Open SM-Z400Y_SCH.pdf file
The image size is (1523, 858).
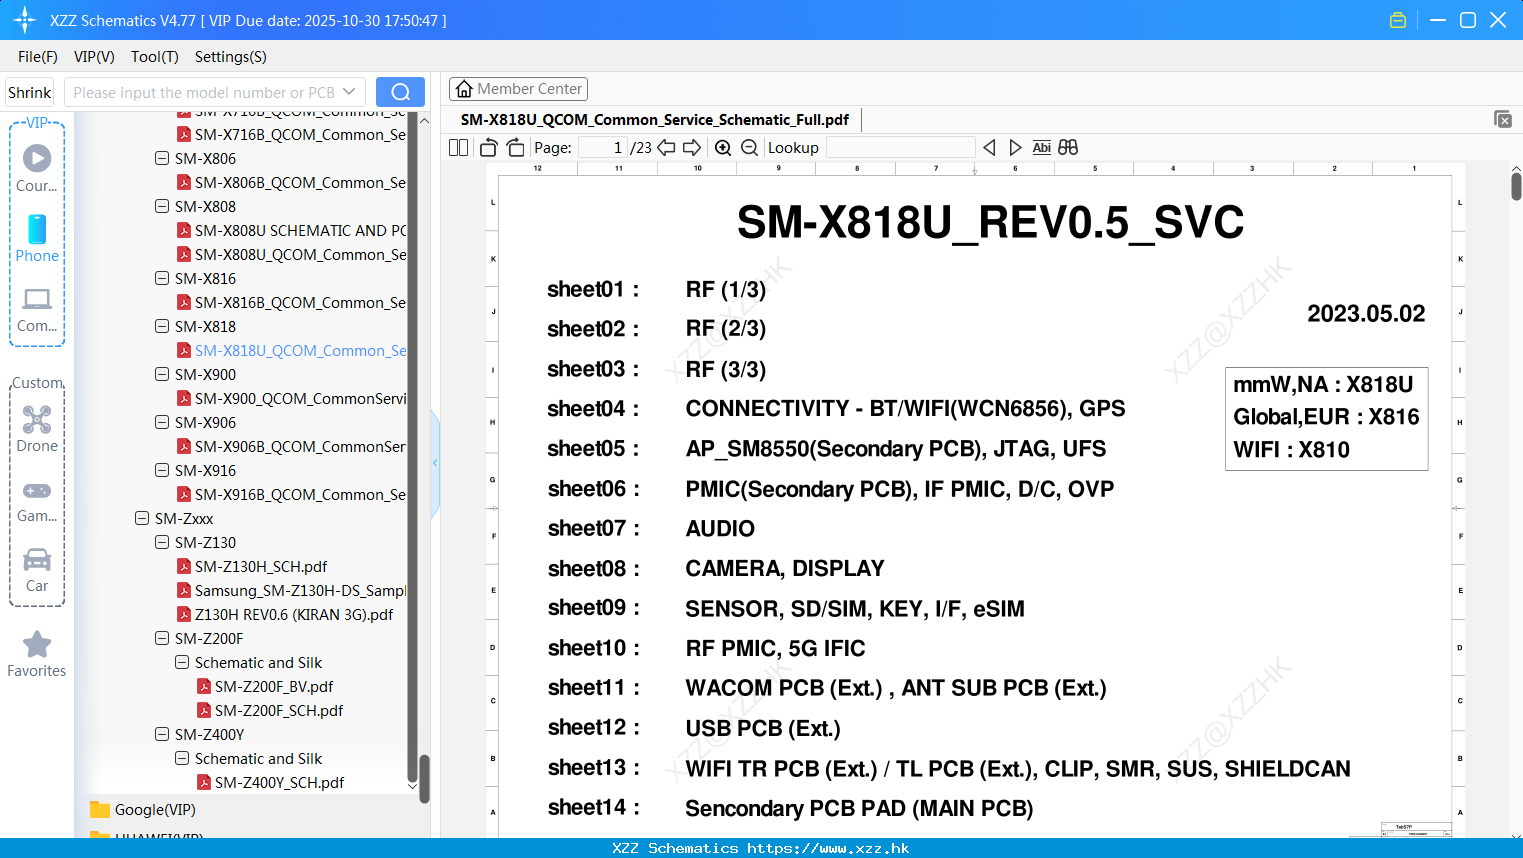[279, 782]
